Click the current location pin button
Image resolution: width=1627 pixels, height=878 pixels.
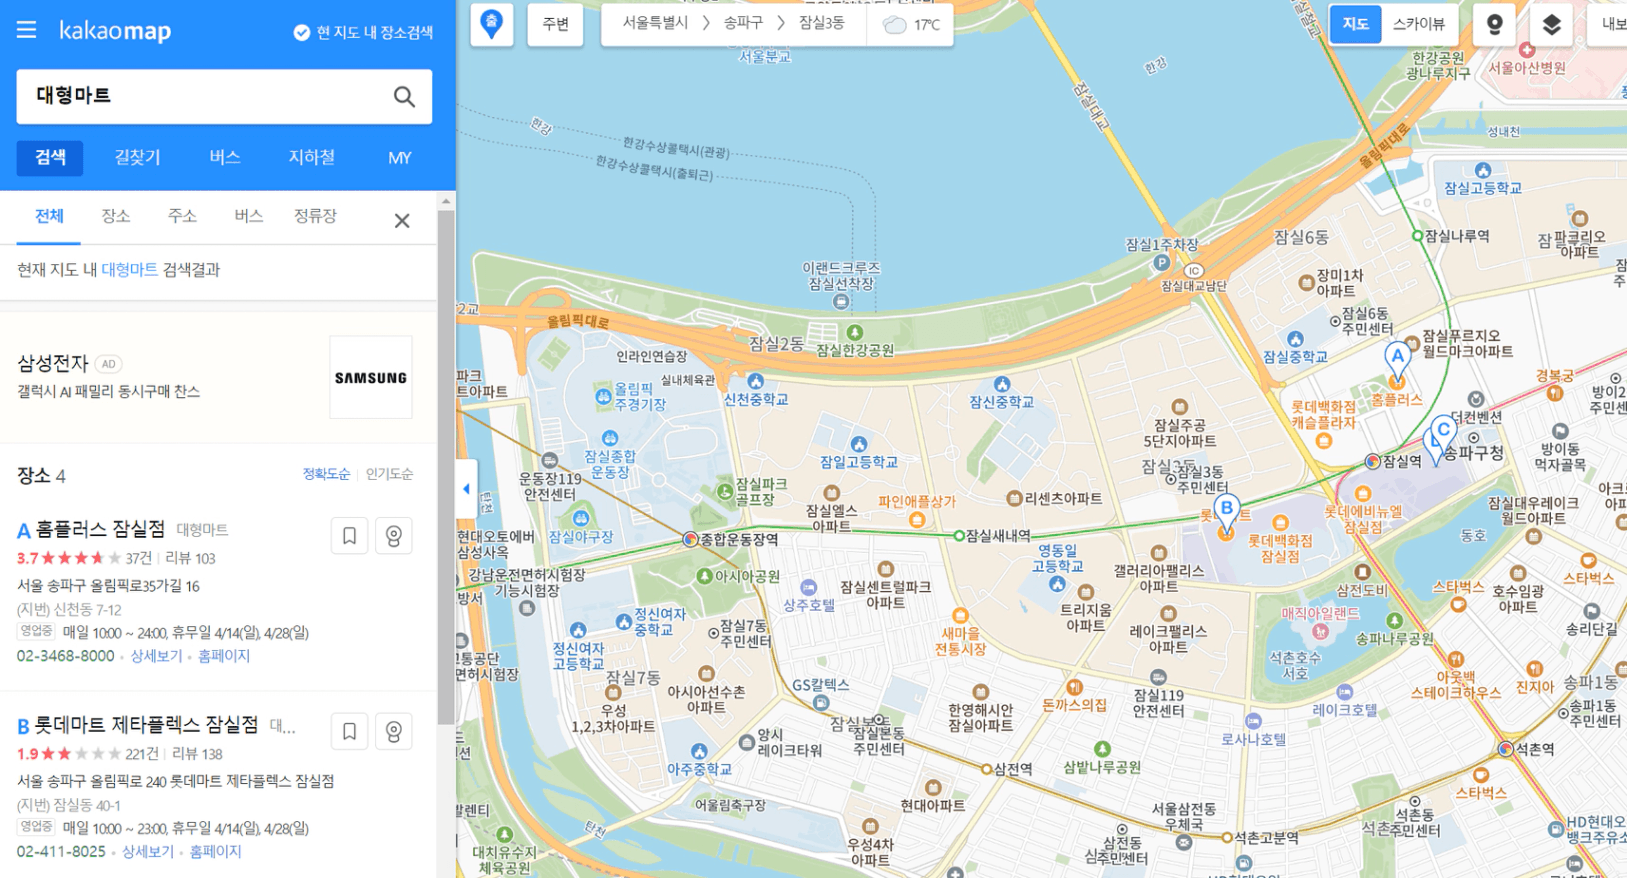[492, 24]
